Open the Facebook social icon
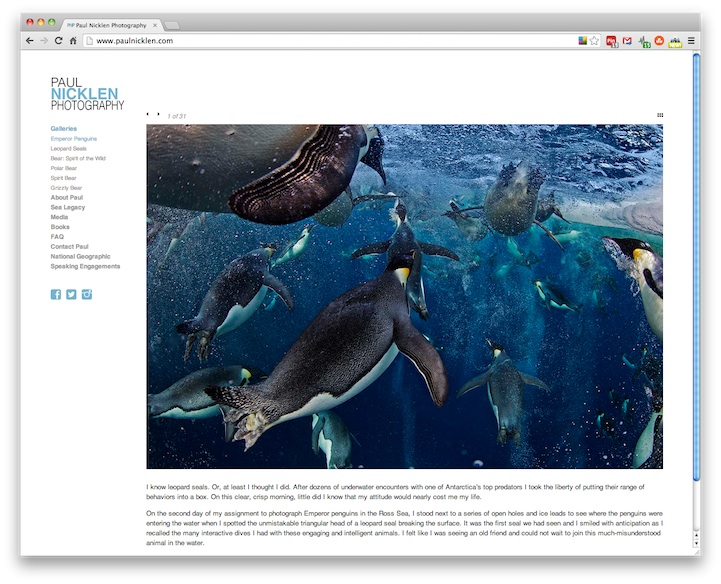 [56, 294]
